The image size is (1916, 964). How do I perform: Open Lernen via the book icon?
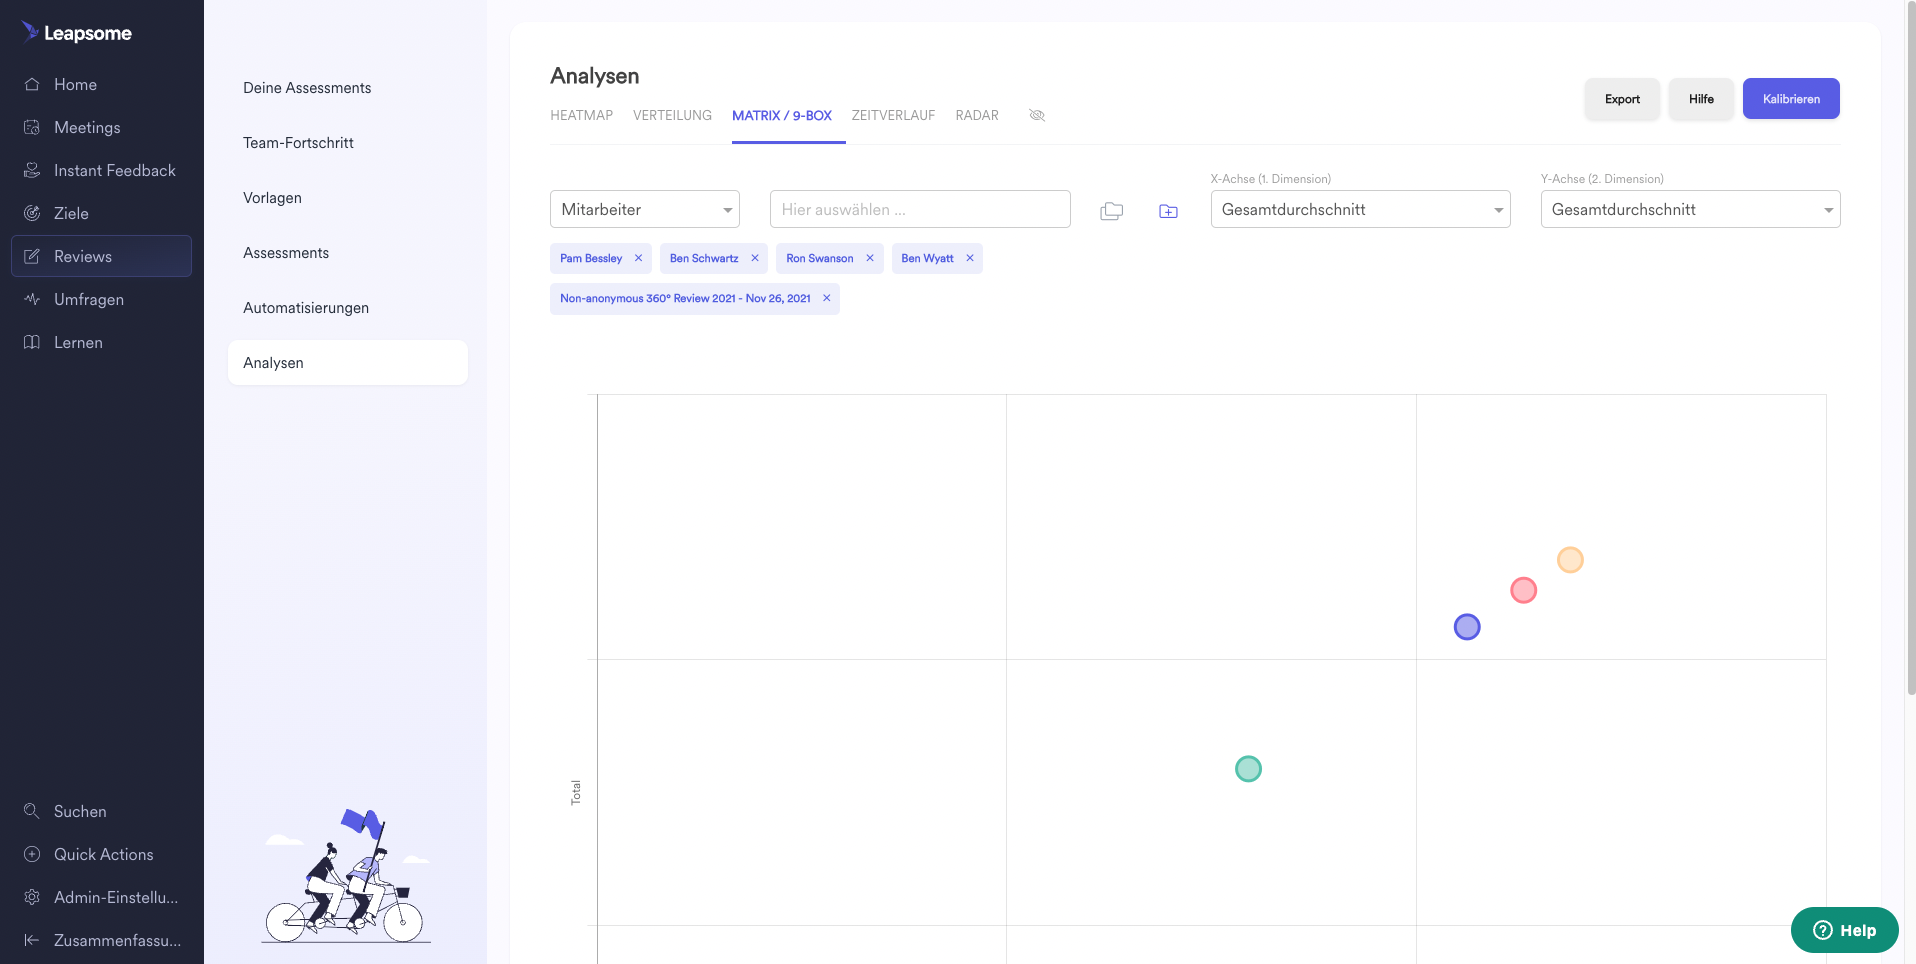(32, 342)
